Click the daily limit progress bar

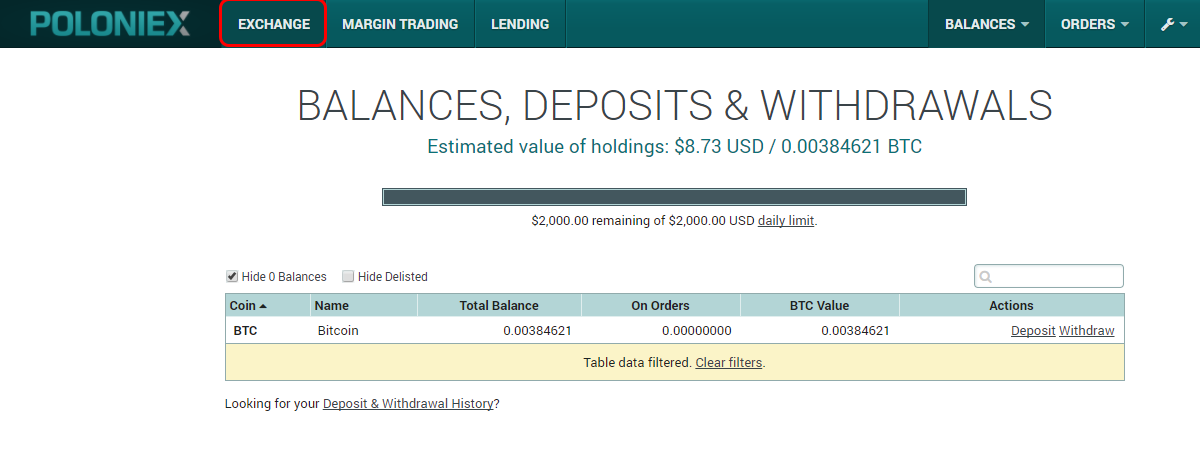coord(674,197)
